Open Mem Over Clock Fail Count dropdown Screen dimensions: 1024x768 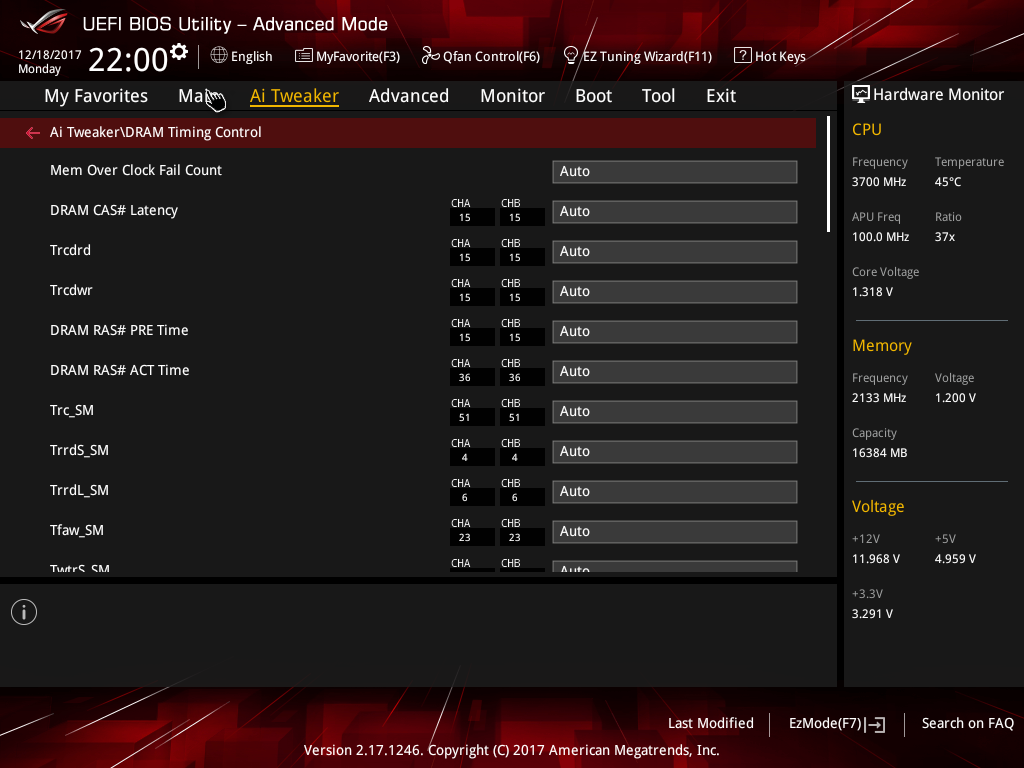675,172
